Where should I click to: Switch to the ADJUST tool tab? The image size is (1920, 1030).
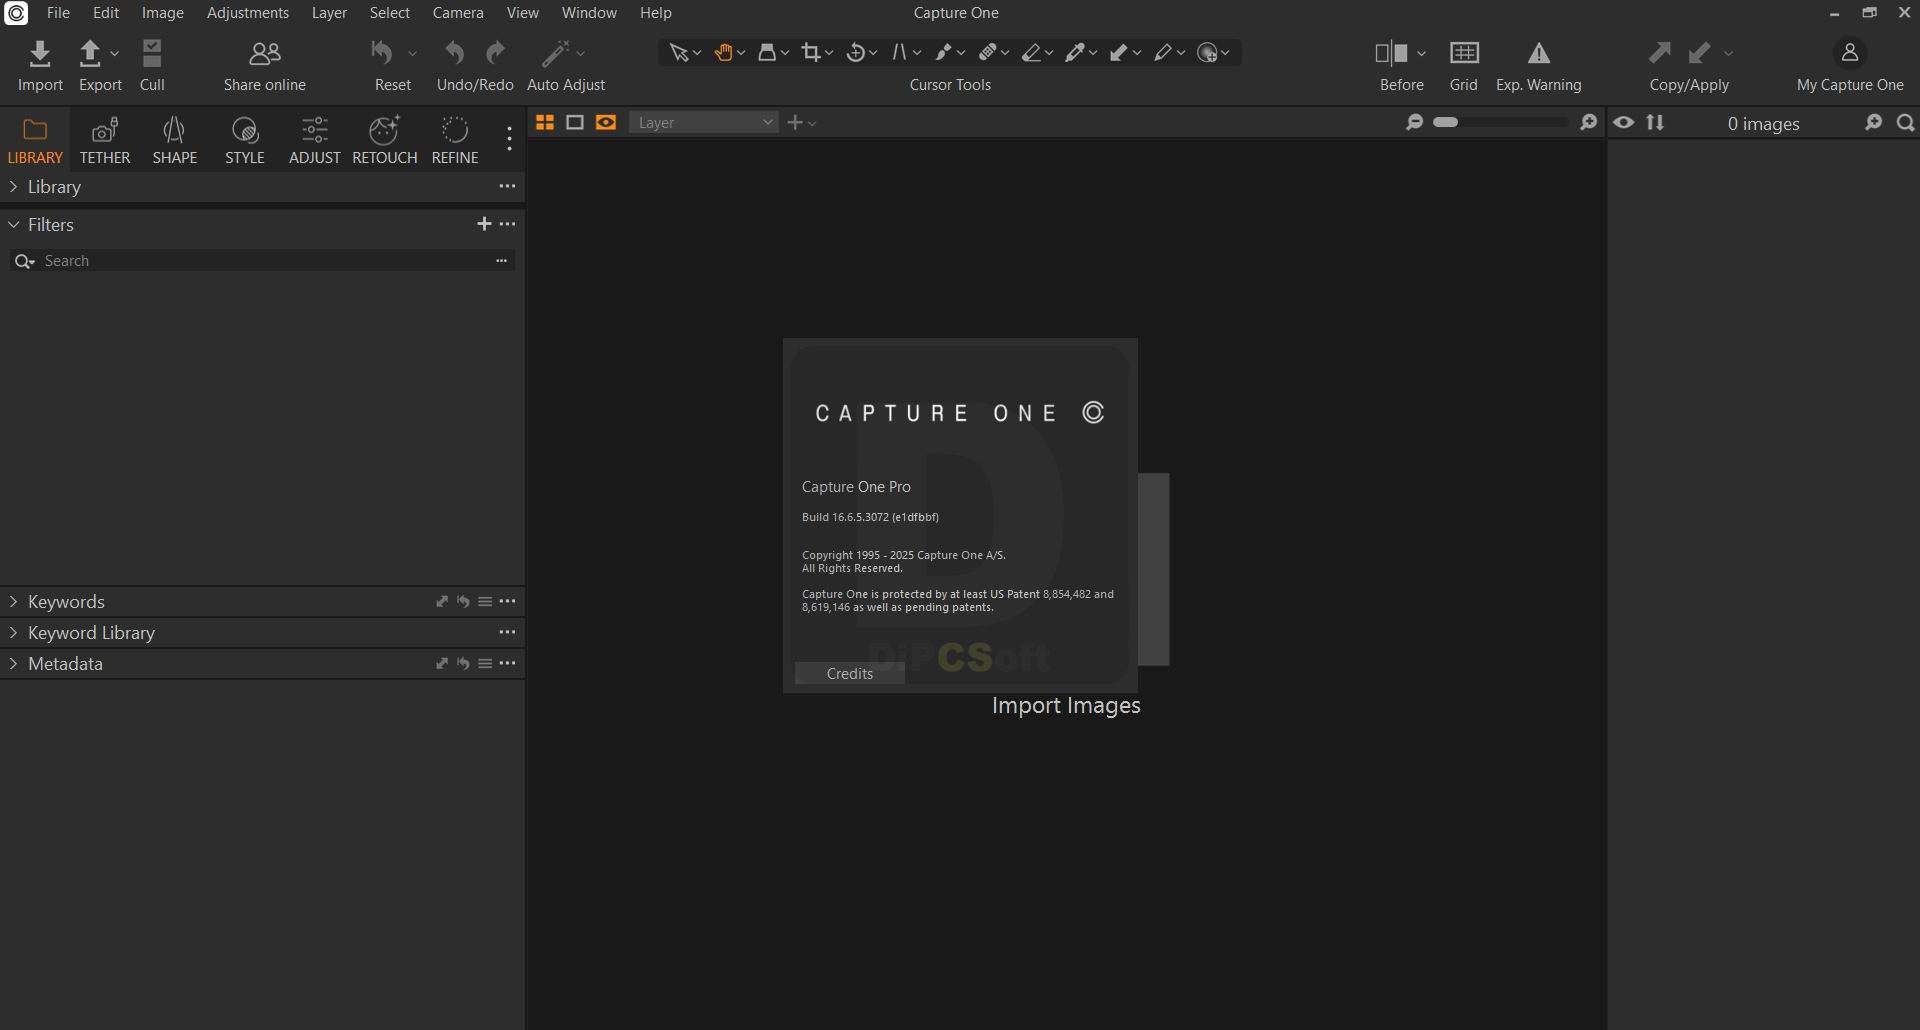click(x=315, y=140)
